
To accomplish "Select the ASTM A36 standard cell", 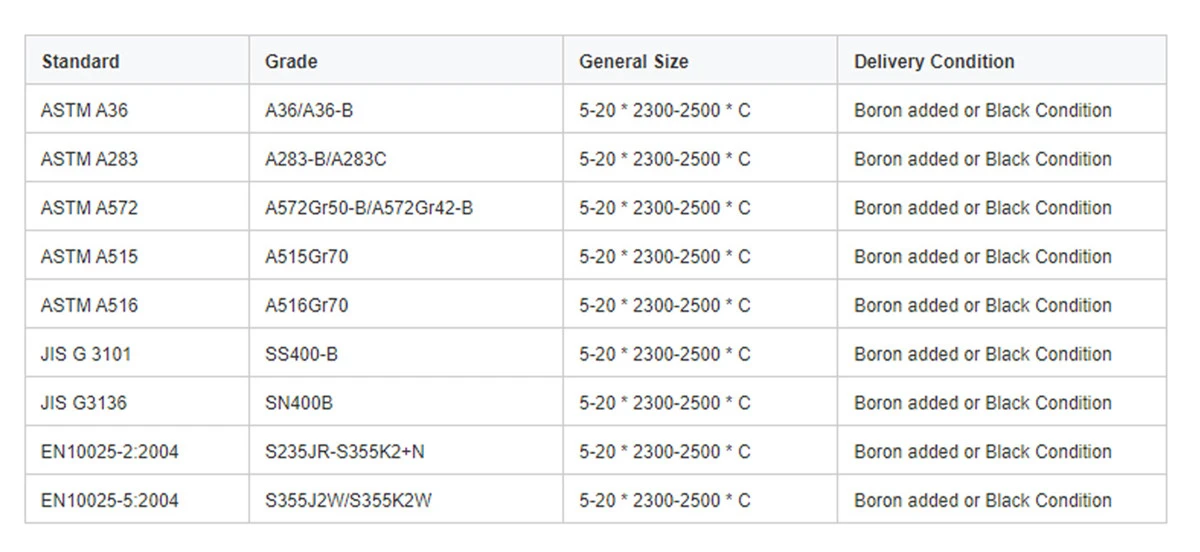I will [137, 110].
